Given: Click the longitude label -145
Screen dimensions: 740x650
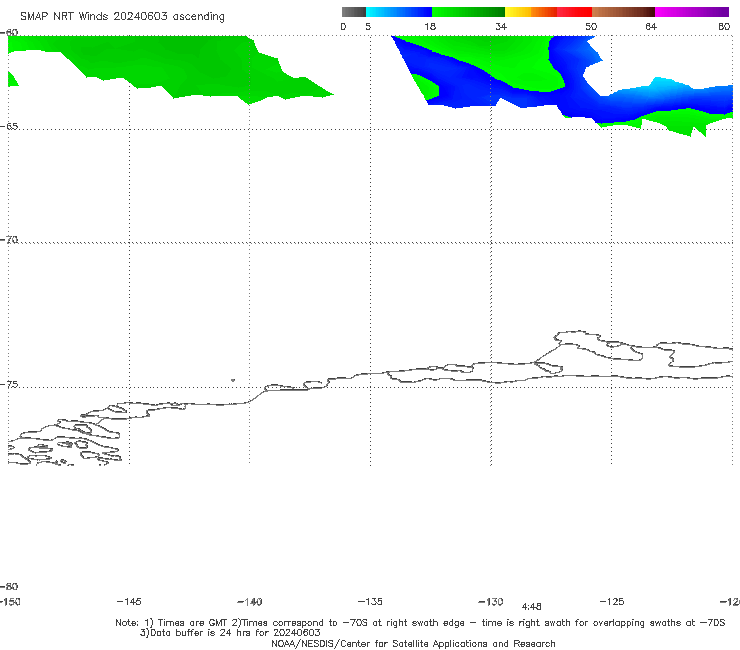Looking at the screenshot, I should coord(129,602).
